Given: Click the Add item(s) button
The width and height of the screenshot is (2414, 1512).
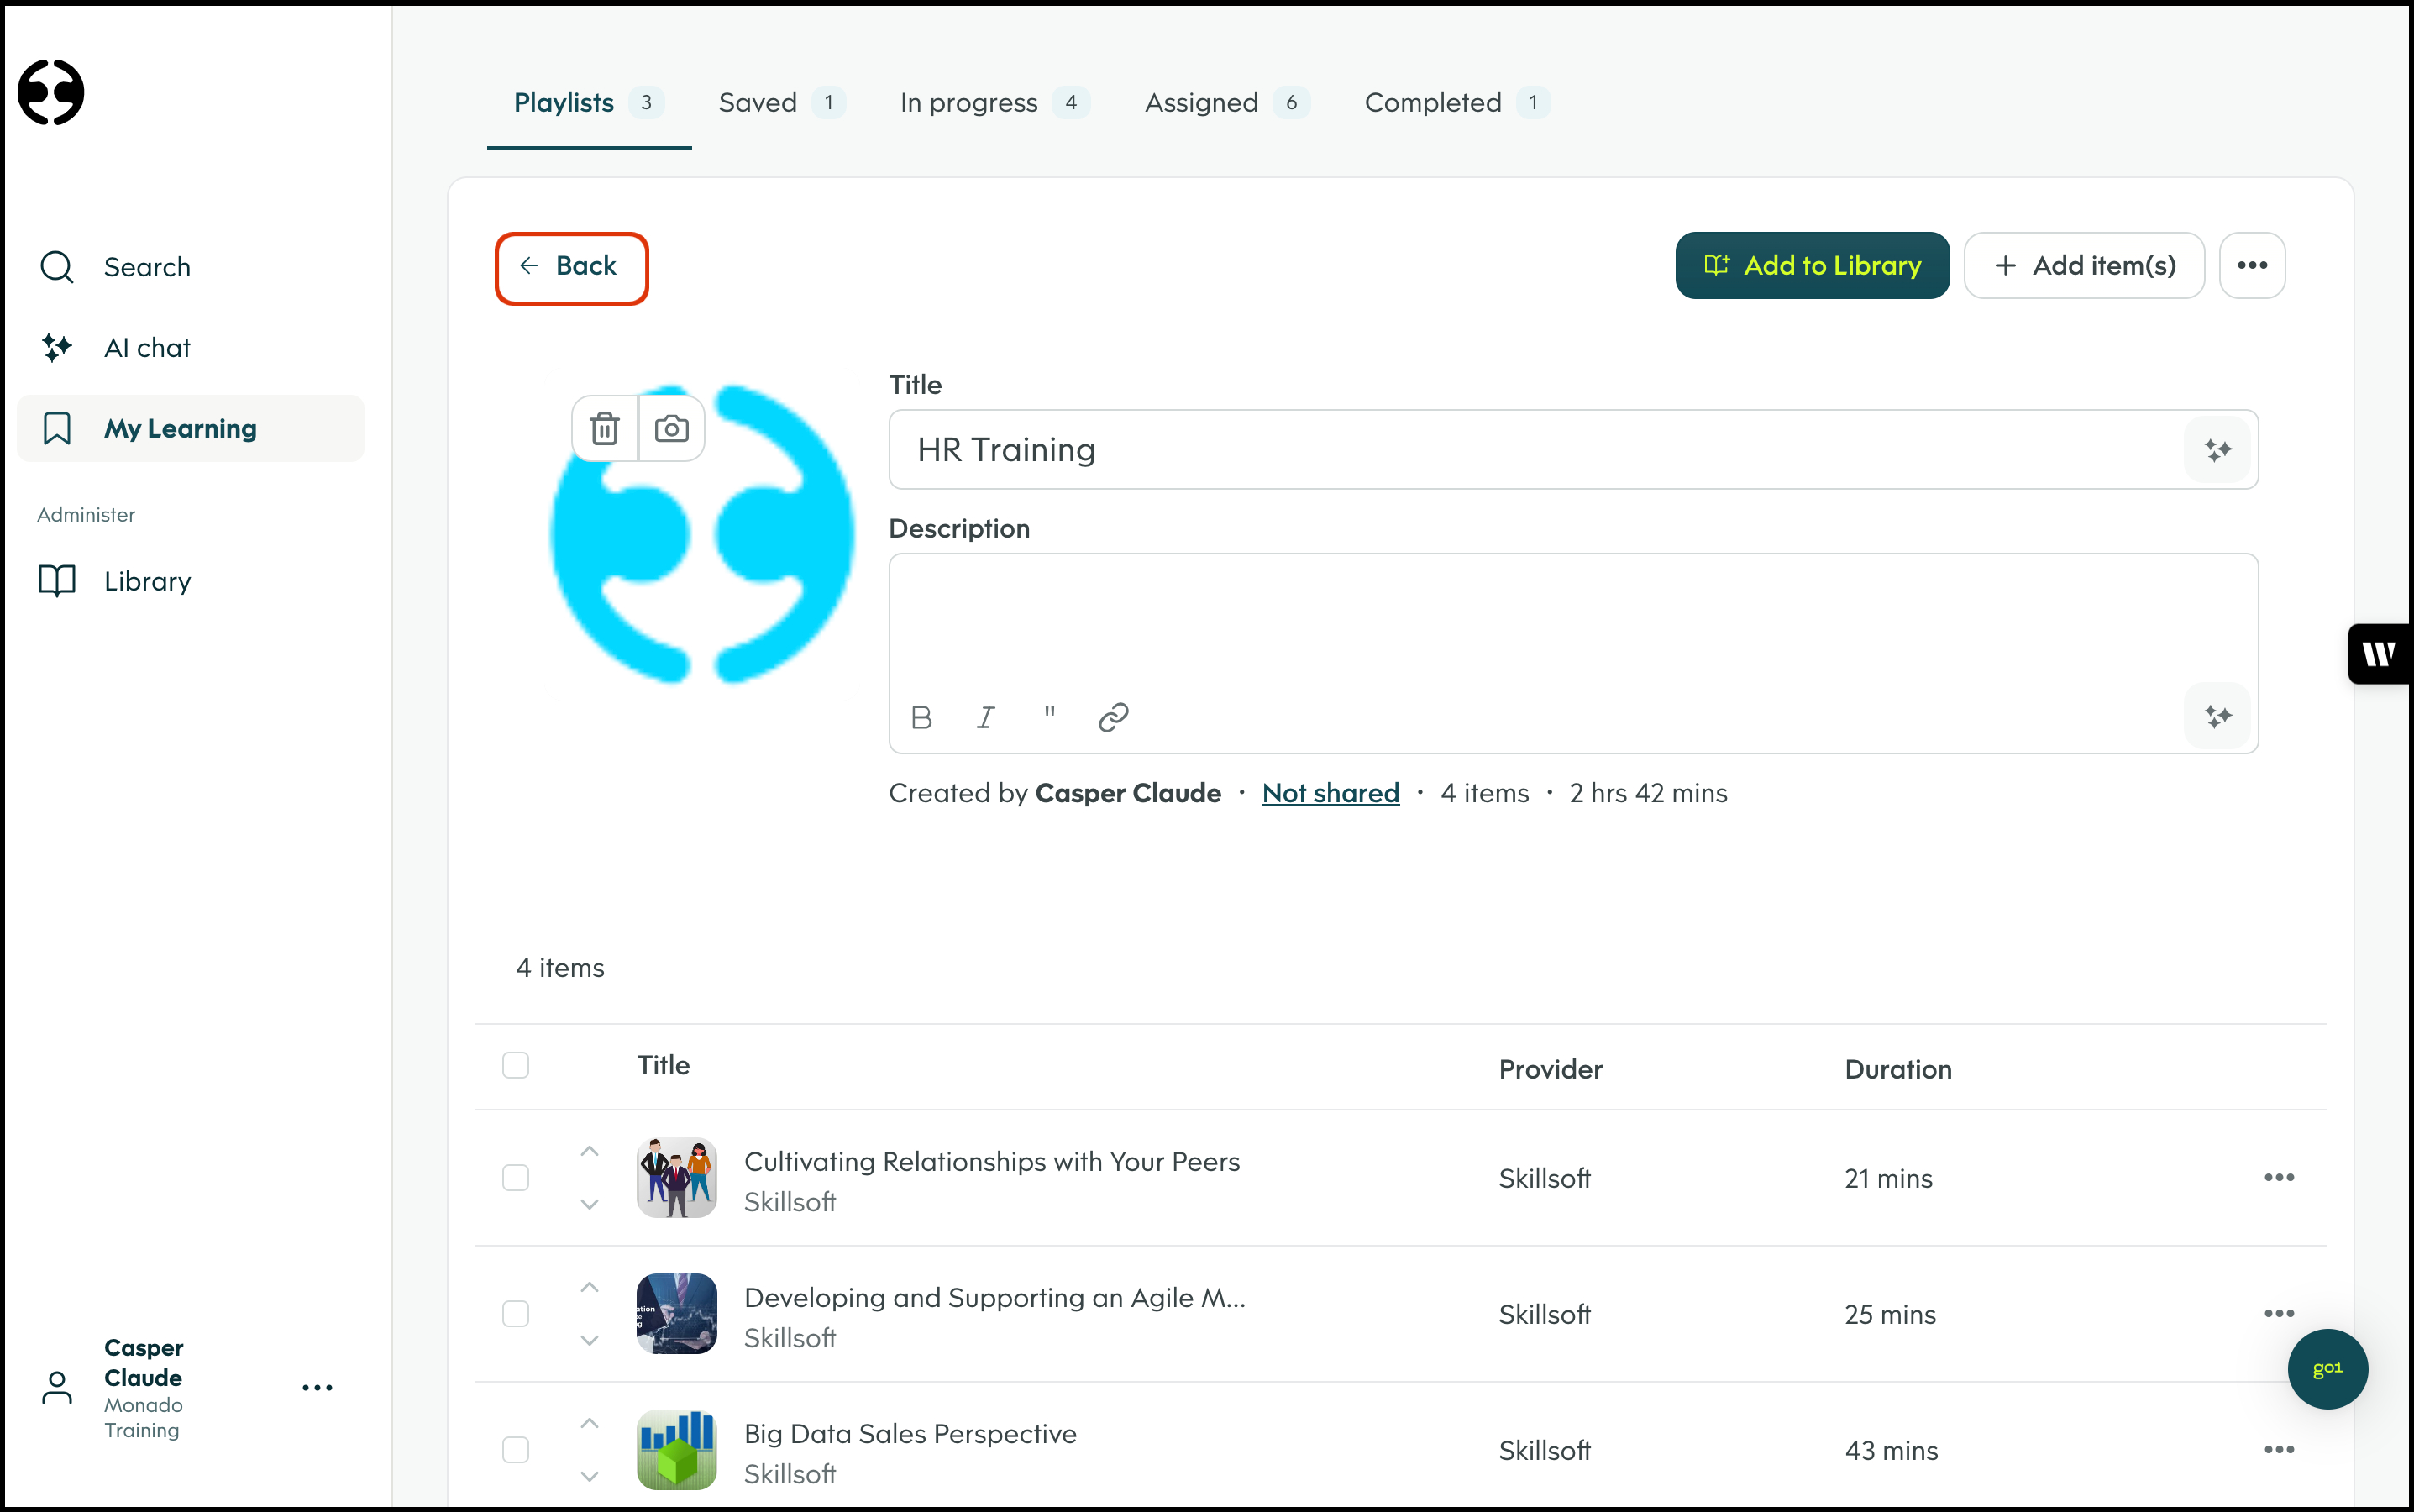Looking at the screenshot, I should coord(2084,265).
